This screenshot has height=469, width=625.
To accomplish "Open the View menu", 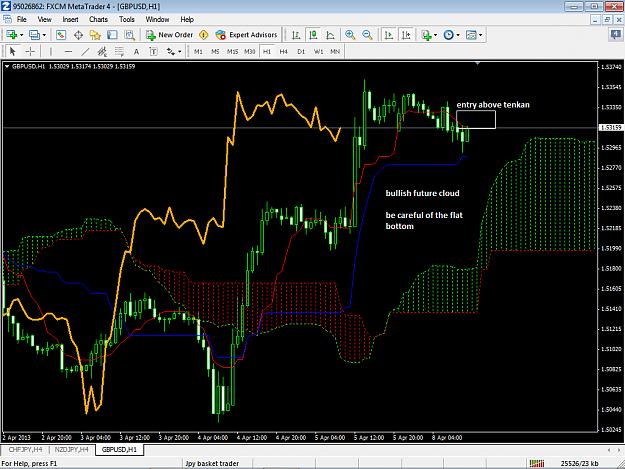I will click(x=44, y=19).
